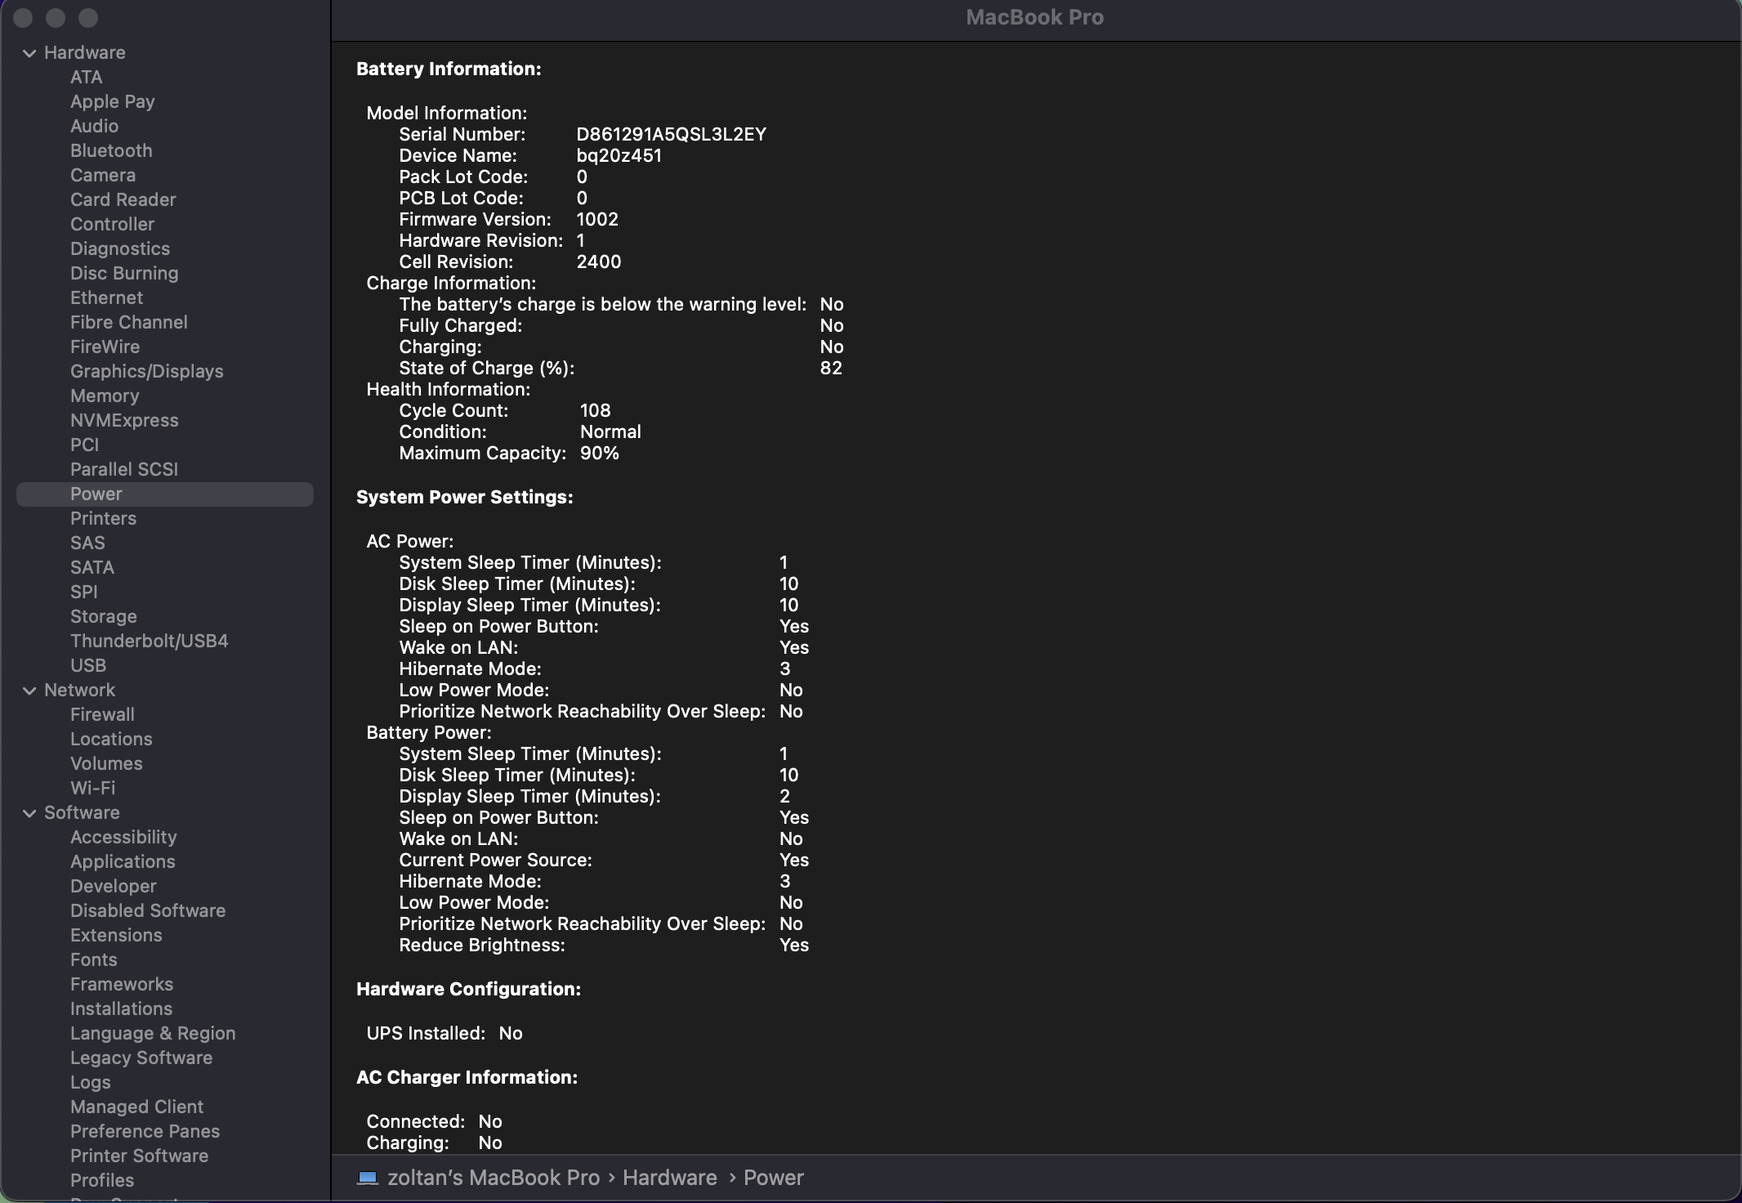The width and height of the screenshot is (1742, 1203).
Task: Click the device name bq20z451
Action: pos(619,156)
